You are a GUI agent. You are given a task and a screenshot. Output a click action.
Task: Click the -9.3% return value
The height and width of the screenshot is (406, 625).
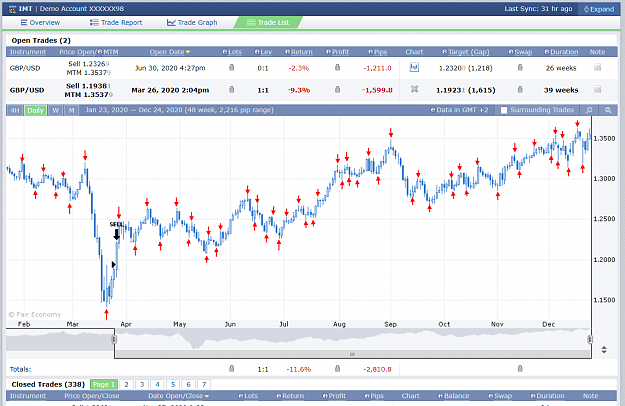299,90
